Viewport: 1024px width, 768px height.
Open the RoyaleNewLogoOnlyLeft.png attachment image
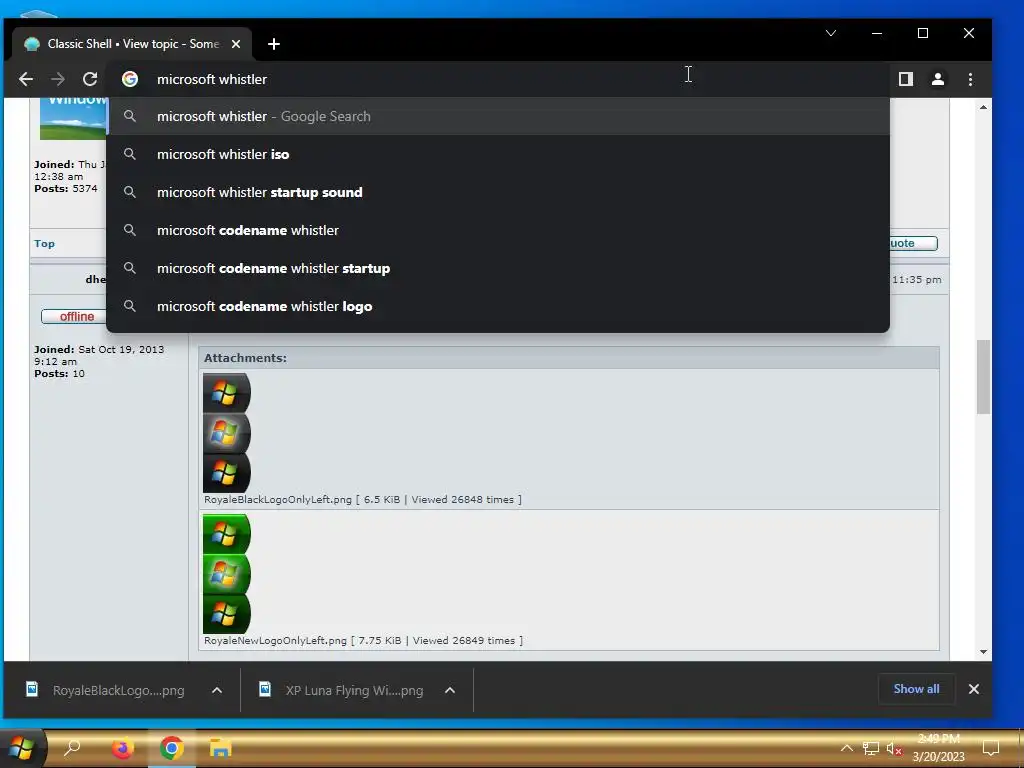(x=227, y=574)
